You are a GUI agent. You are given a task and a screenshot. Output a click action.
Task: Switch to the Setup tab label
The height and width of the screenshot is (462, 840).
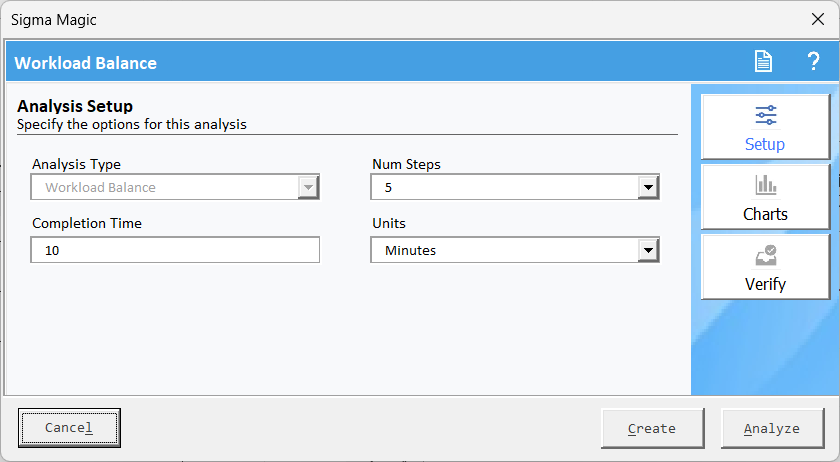[765, 144]
